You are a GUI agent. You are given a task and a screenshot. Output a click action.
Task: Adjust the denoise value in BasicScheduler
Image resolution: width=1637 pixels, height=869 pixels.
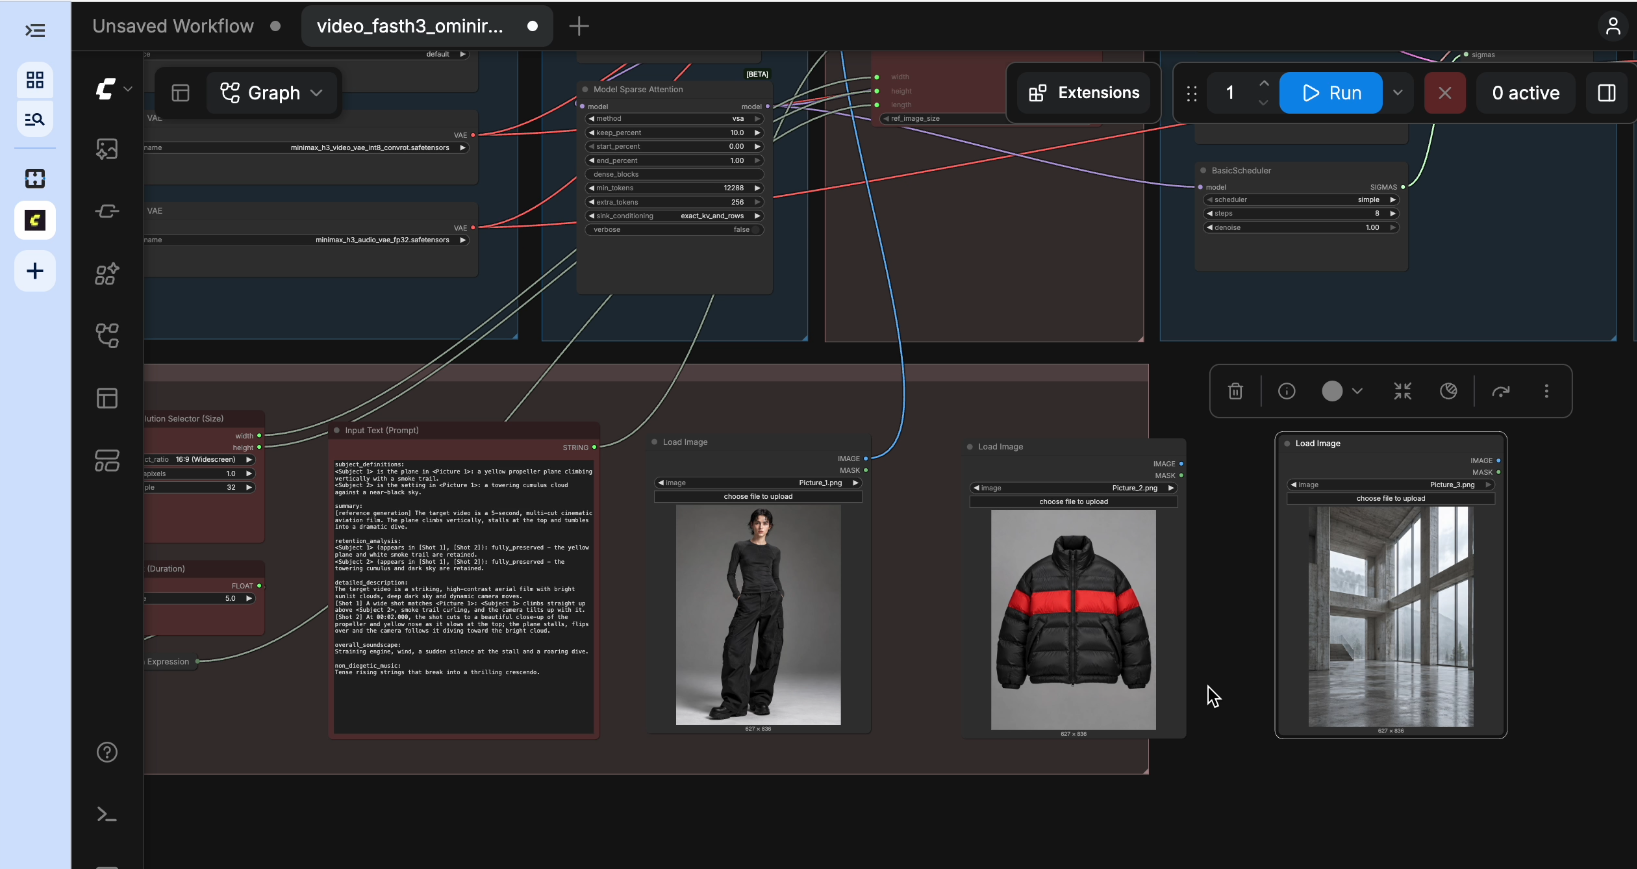click(x=1301, y=228)
